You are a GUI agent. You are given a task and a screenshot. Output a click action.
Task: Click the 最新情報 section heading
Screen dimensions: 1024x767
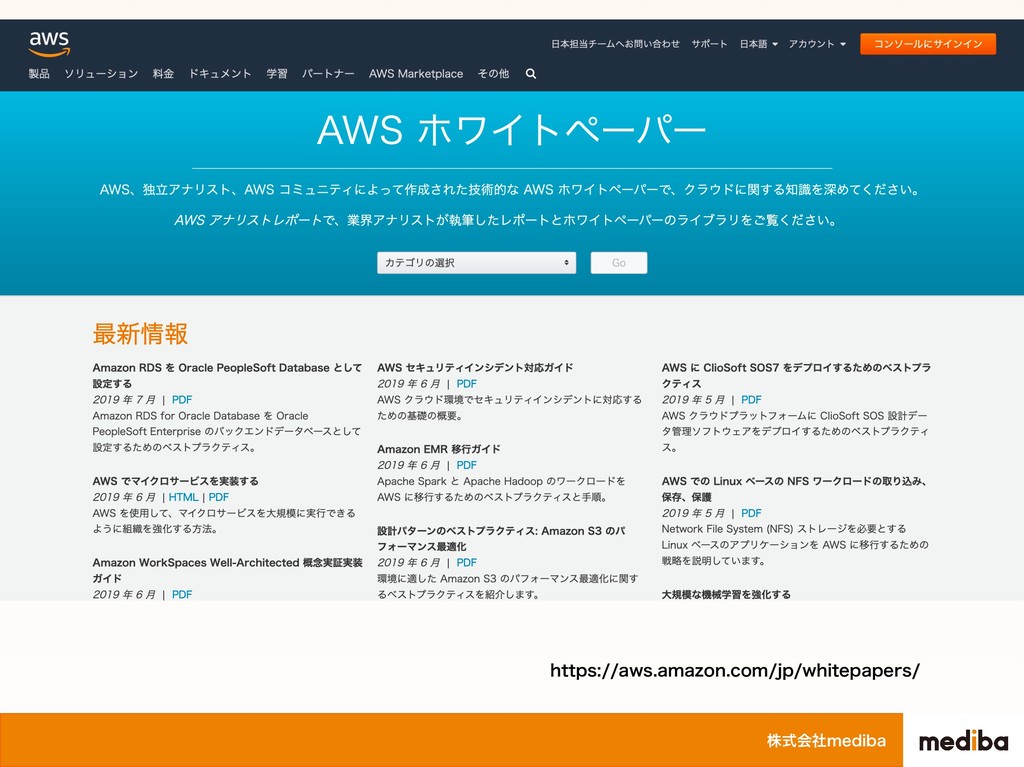click(140, 334)
